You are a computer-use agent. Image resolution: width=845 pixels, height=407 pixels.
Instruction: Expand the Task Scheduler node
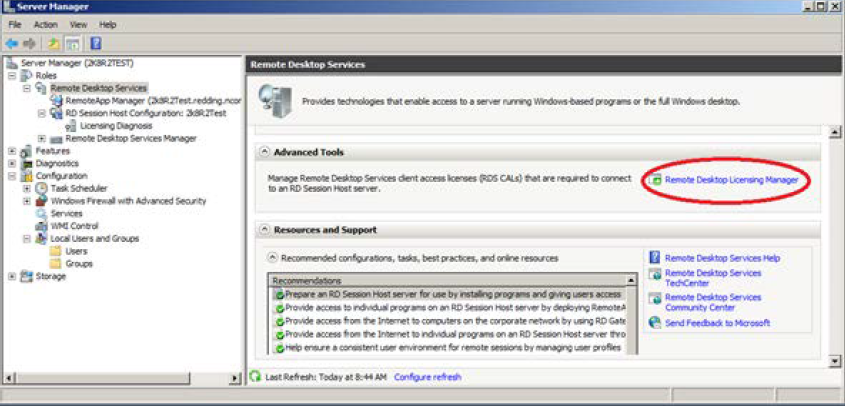point(27,189)
